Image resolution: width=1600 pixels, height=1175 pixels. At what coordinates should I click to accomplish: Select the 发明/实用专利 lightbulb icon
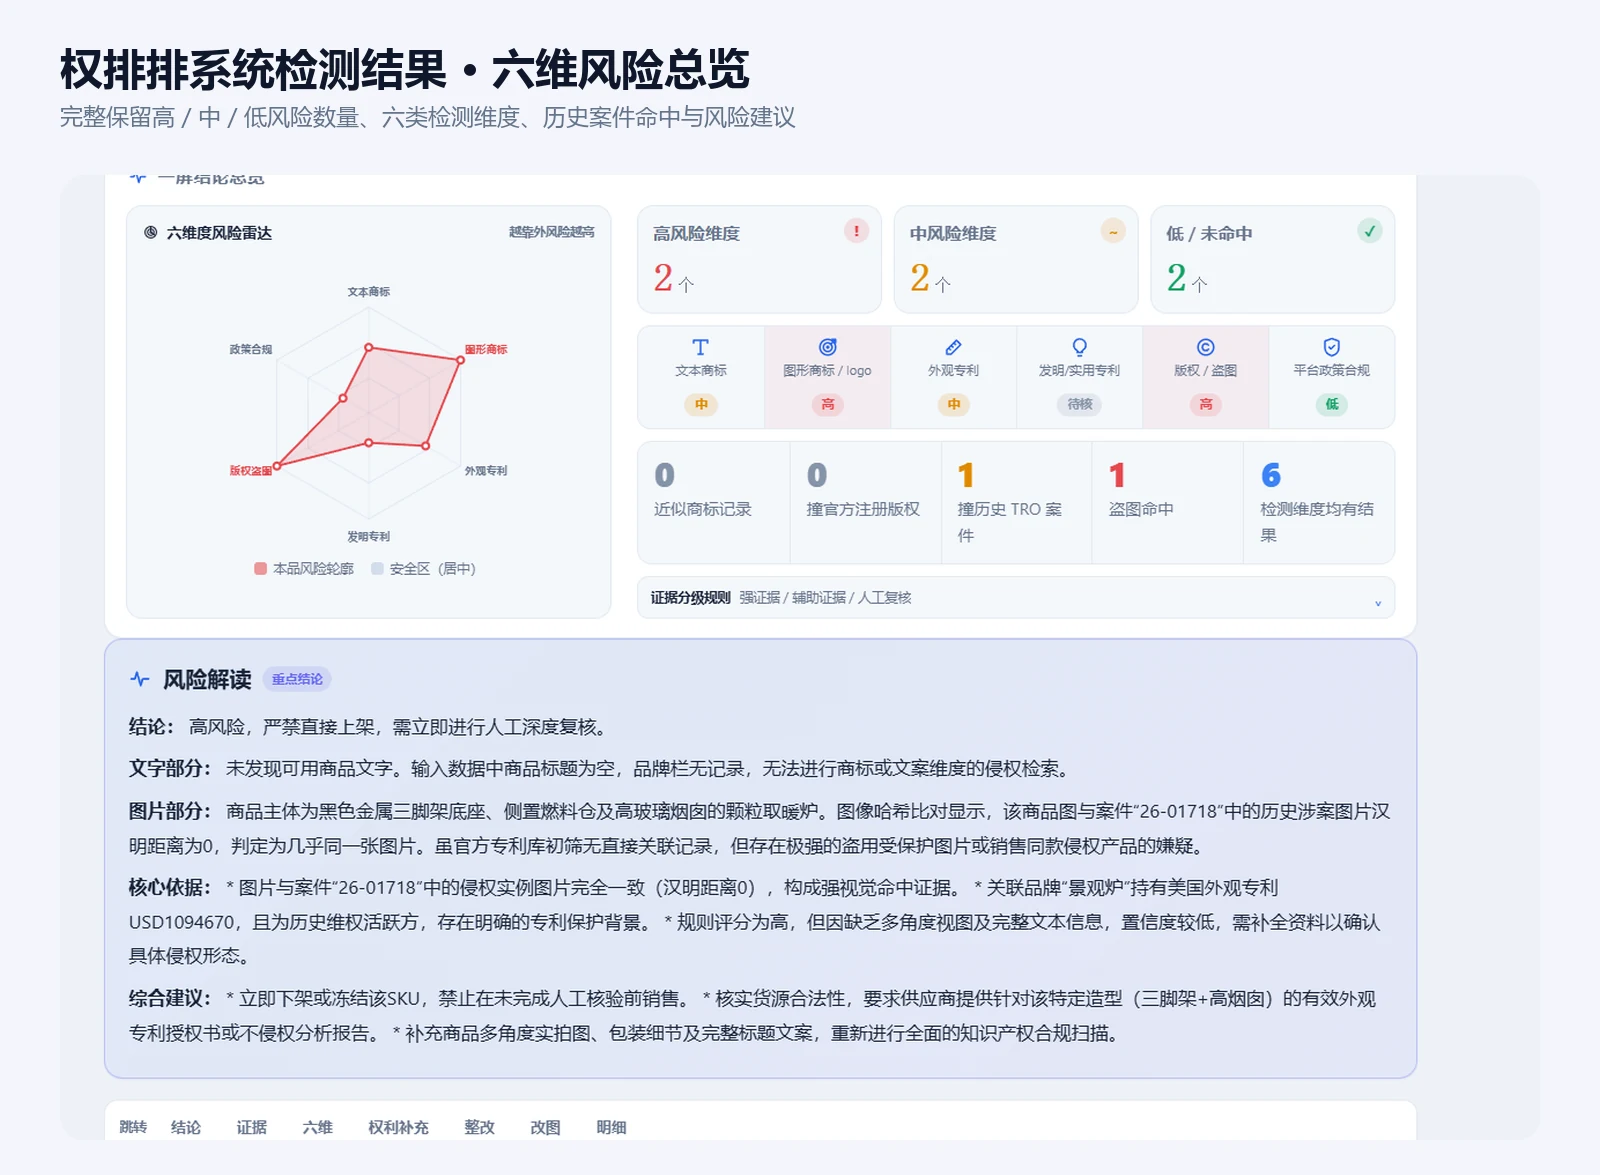coord(1080,347)
